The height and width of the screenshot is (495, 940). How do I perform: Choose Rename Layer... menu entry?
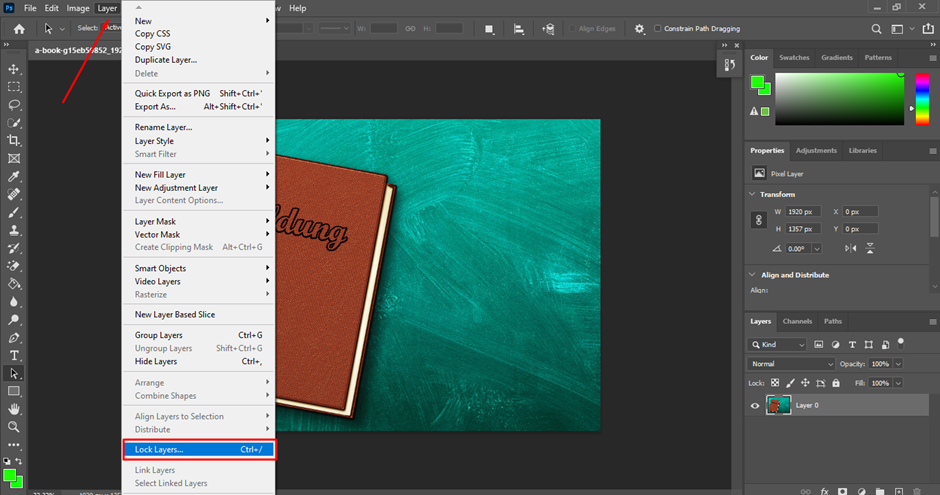[x=198, y=127]
